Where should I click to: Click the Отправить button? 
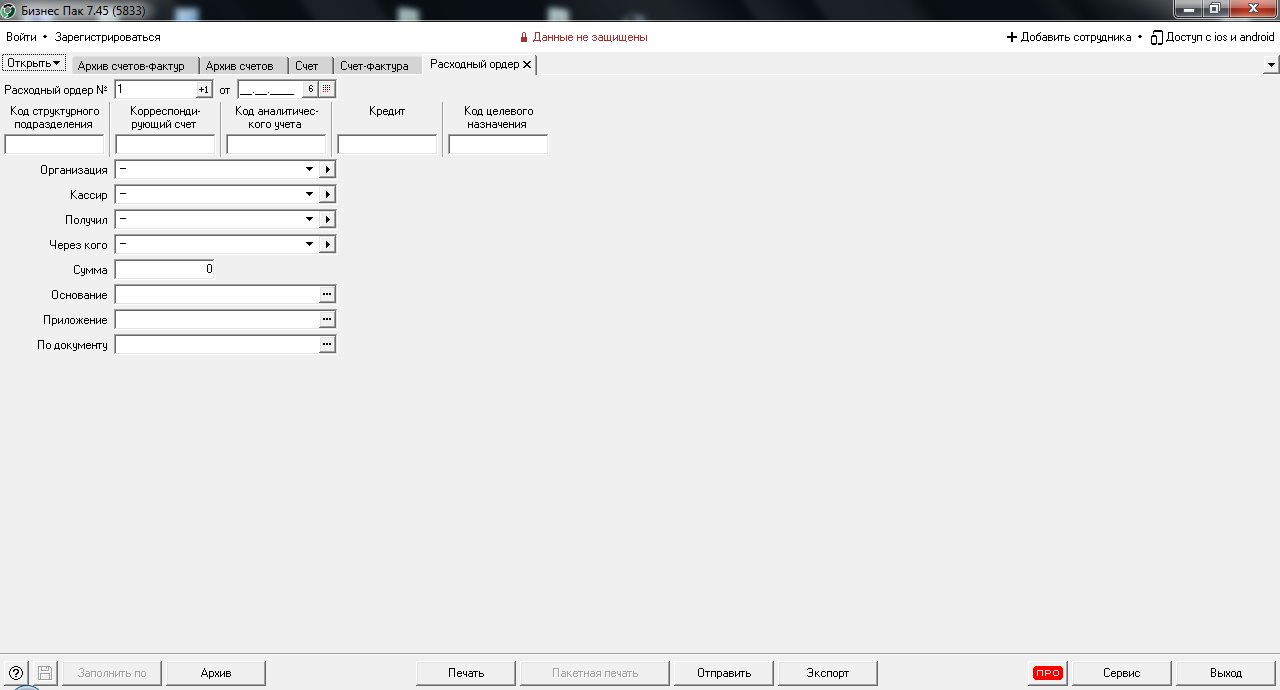724,673
